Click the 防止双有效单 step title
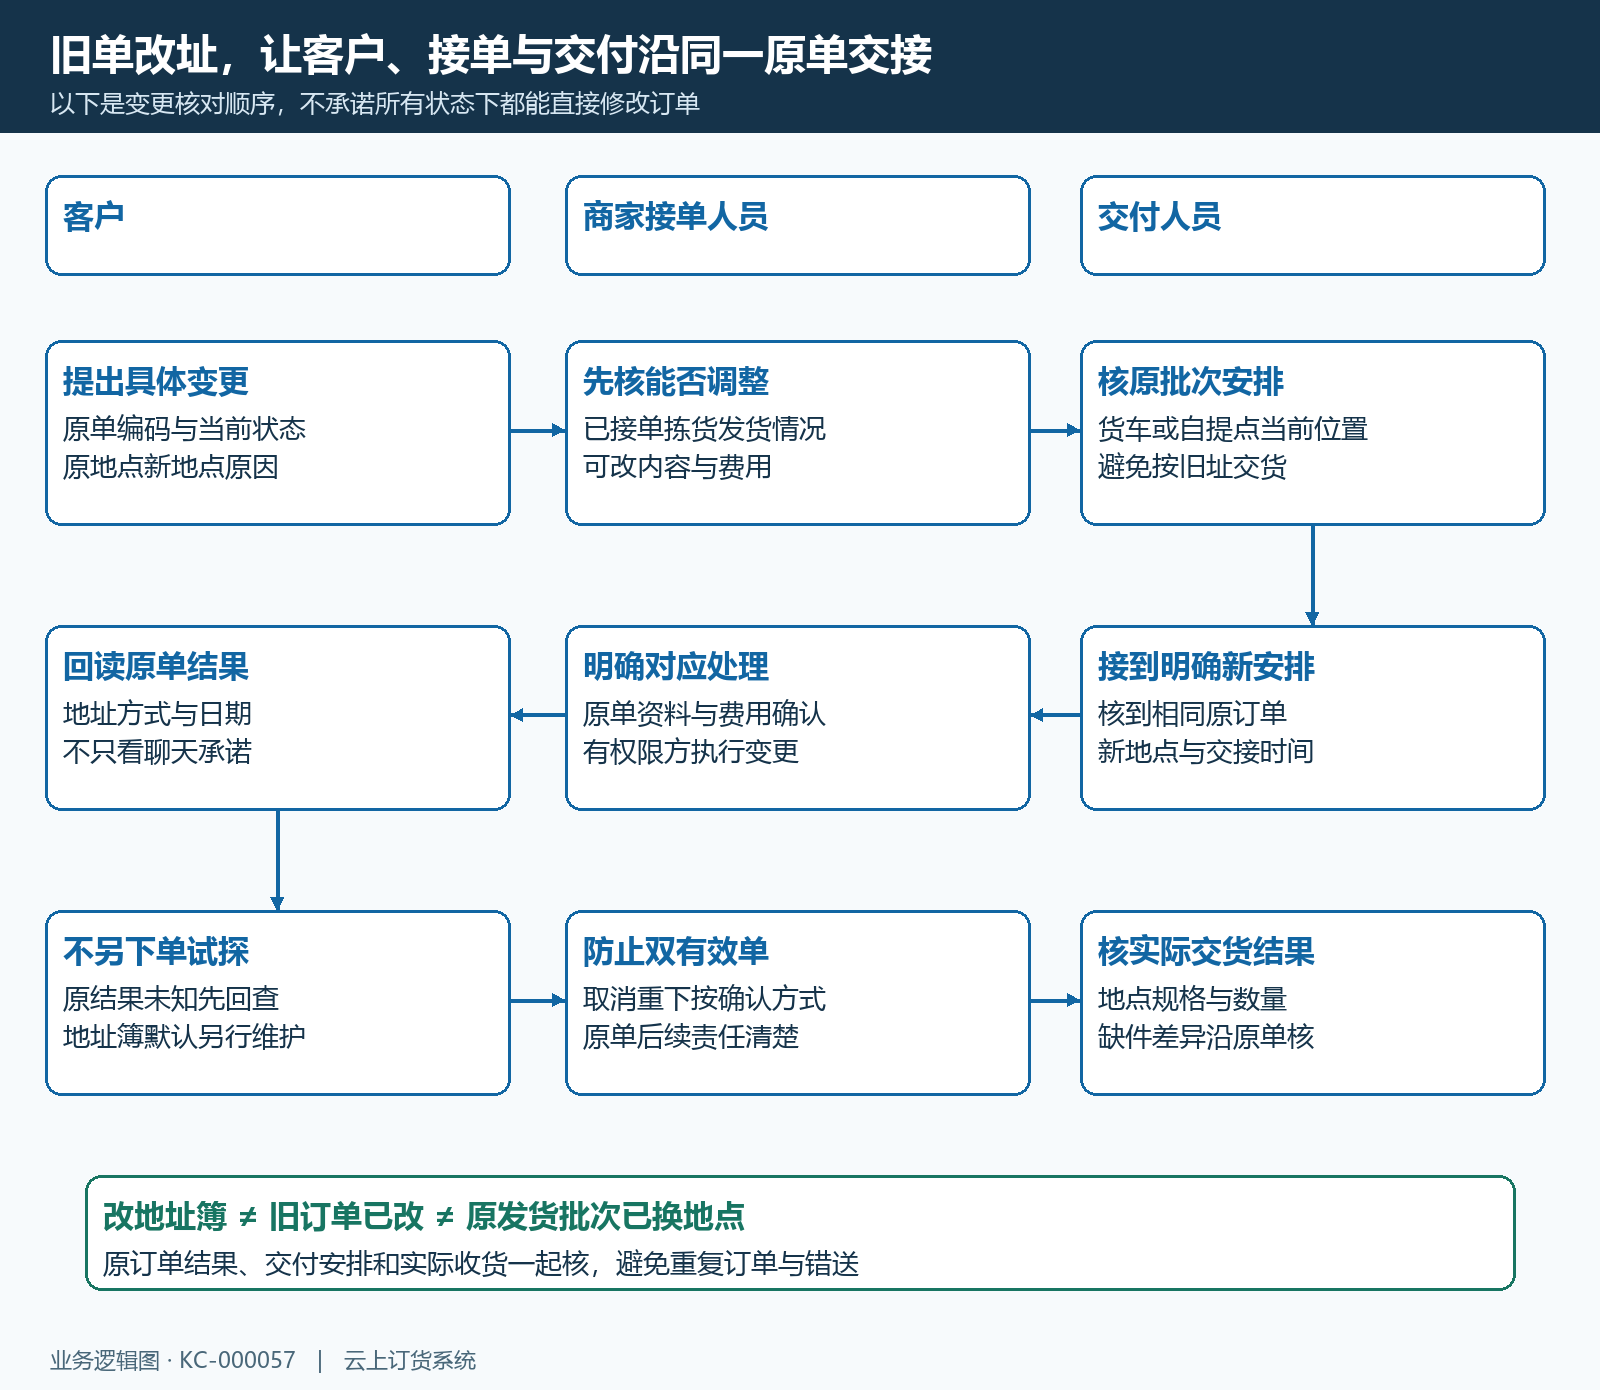The height and width of the screenshot is (1390, 1600). tap(676, 952)
